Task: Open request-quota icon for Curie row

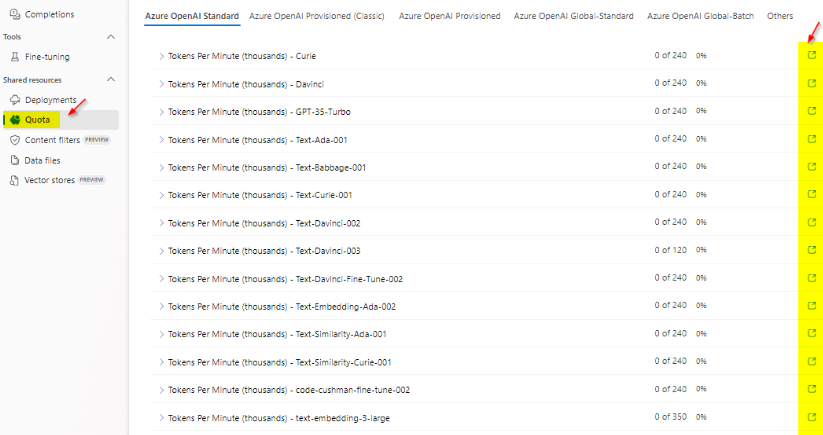Action: coord(811,55)
